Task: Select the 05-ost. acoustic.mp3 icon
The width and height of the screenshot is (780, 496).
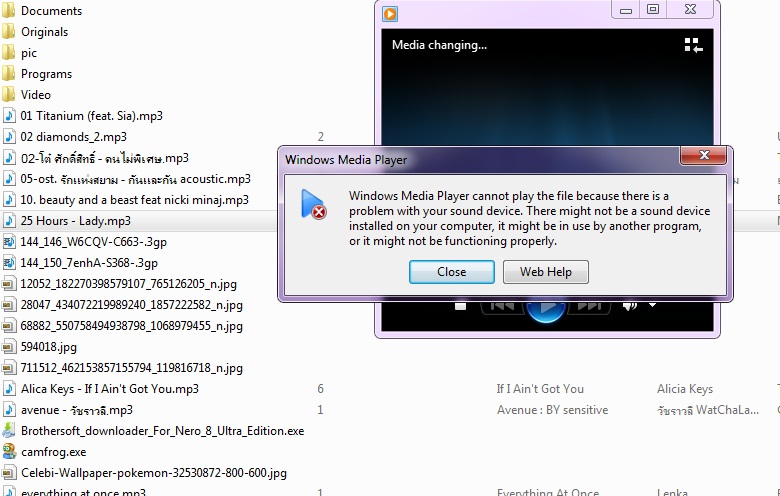Action: point(8,179)
